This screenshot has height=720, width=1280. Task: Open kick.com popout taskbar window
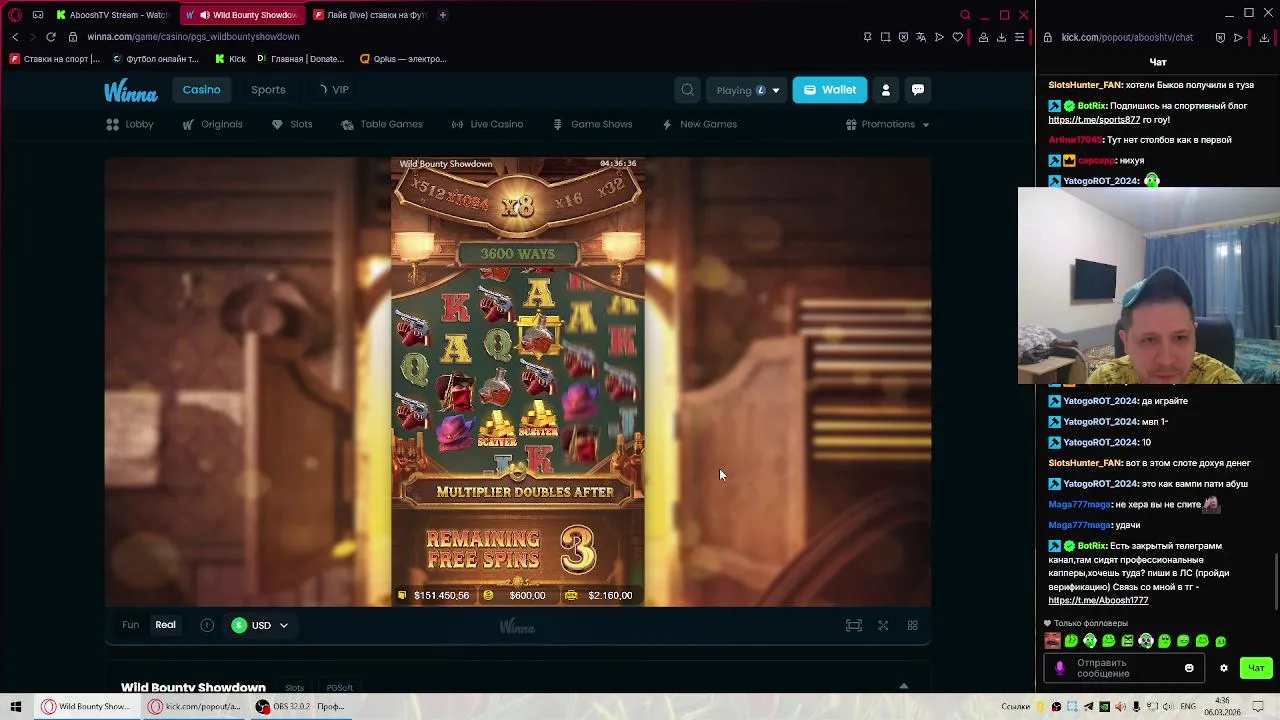click(194, 706)
